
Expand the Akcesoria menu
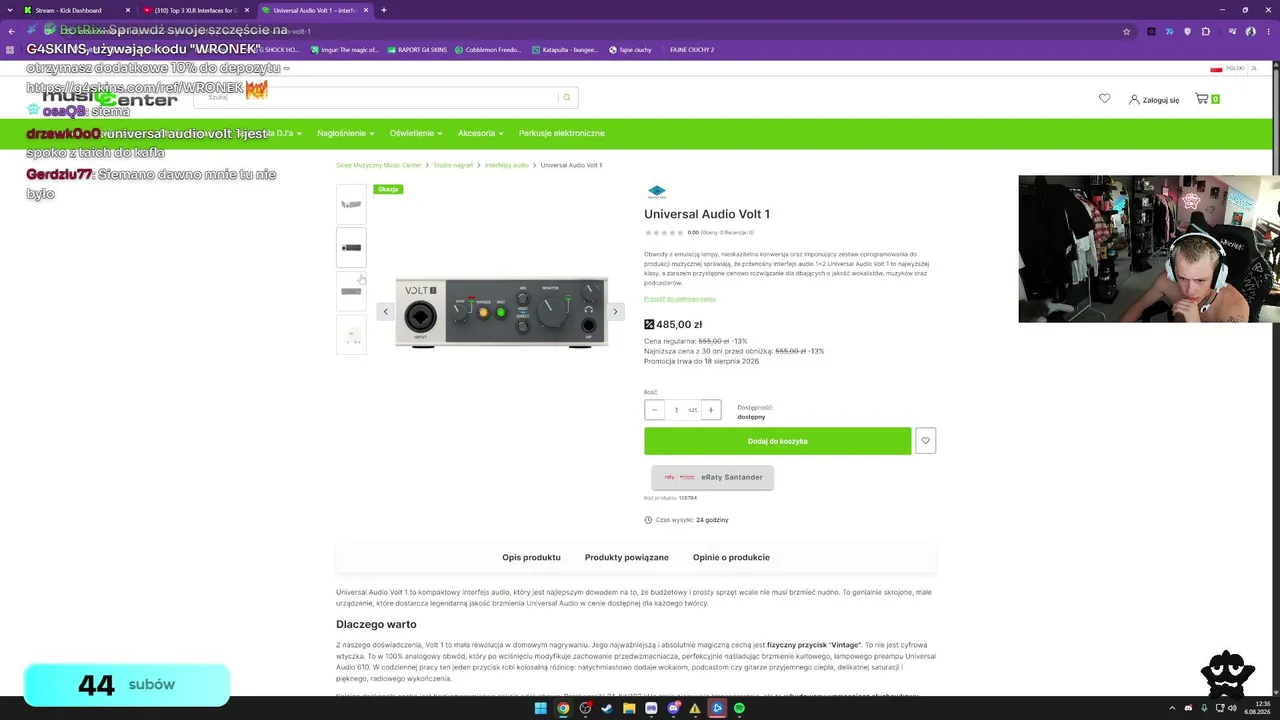tap(480, 133)
